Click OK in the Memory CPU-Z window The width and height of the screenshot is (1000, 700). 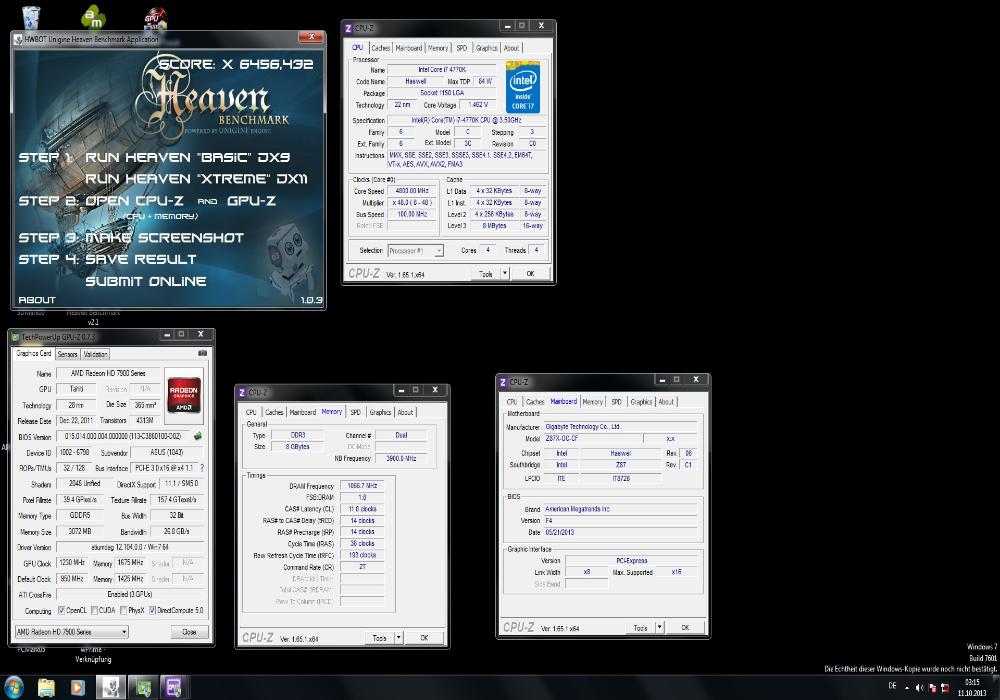(424, 638)
